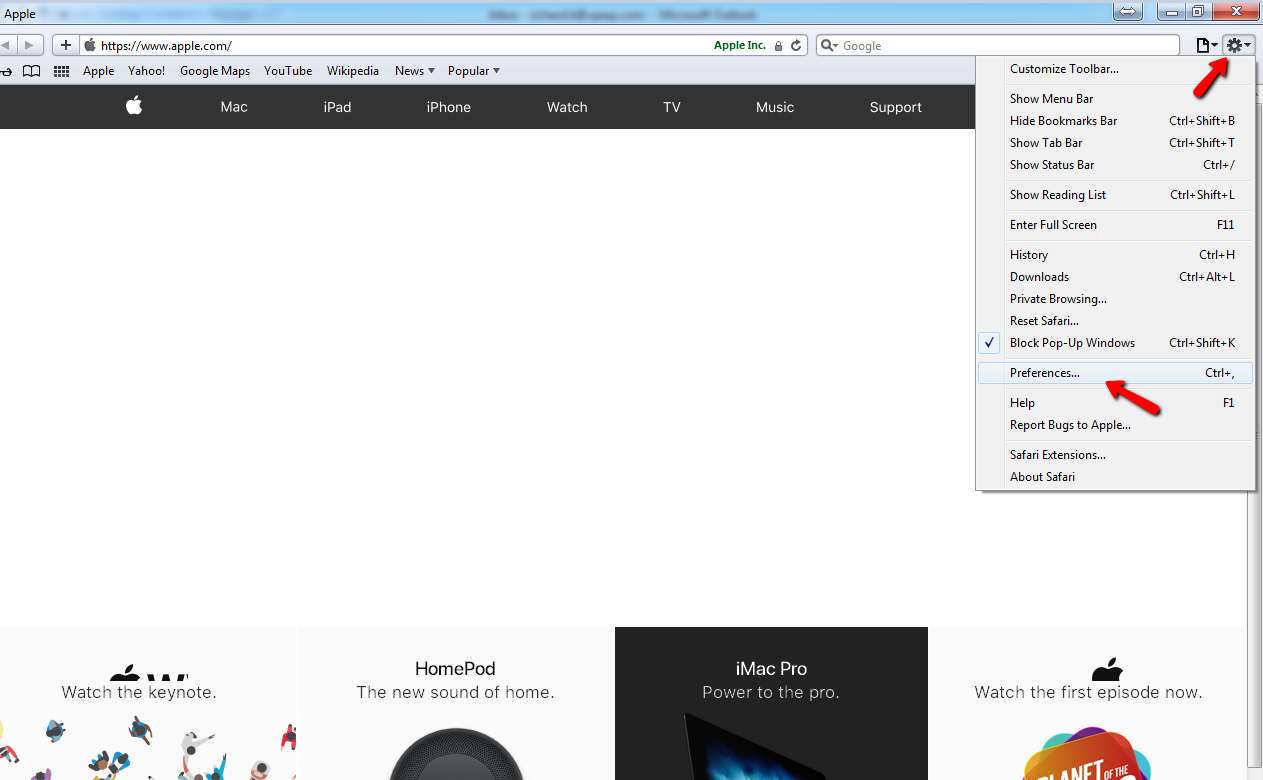This screenshot has height=780, width=1263.
Task: Click the iMac Pro promo tile
Action: (x=771, y=703)
